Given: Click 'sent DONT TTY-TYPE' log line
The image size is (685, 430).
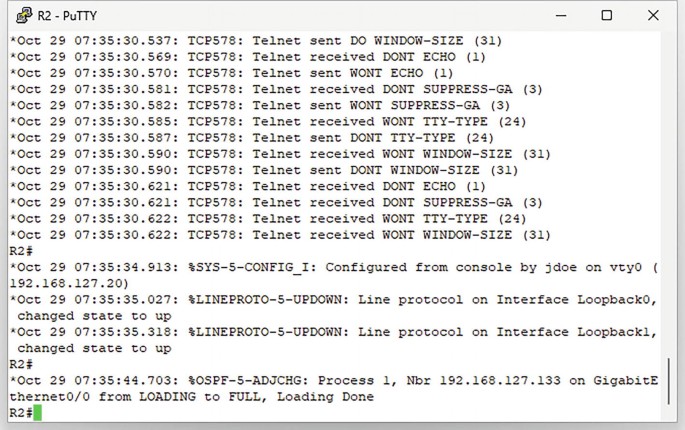Looking at the screenshot, I should coord(252,138).
